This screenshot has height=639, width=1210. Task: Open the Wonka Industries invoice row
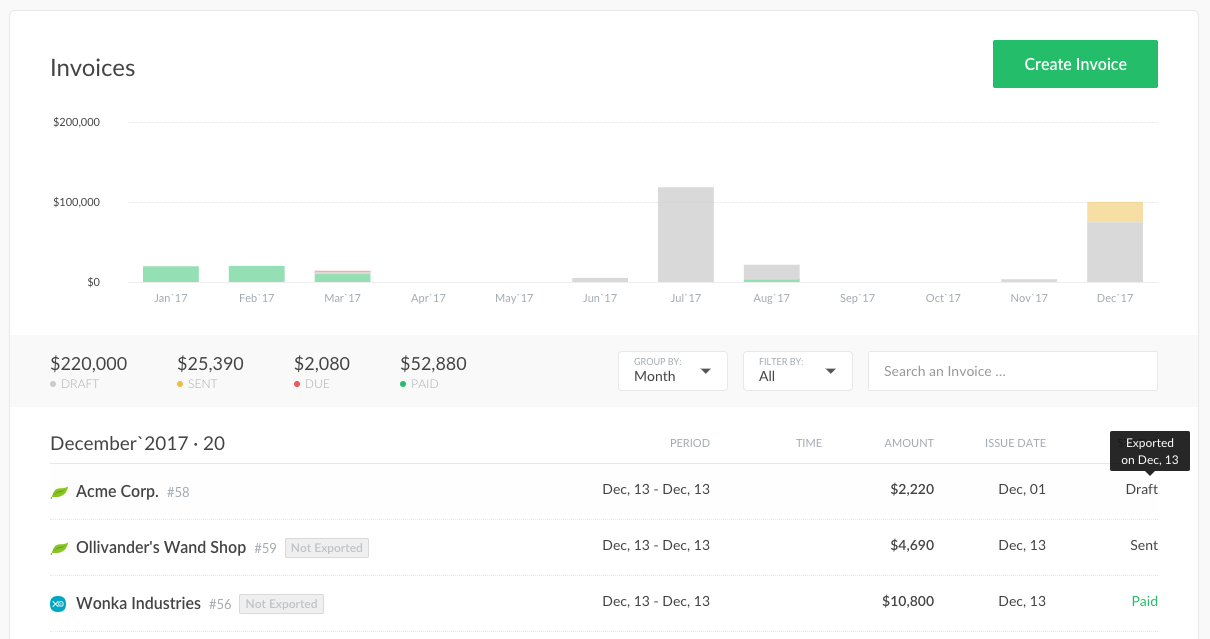pyautogui.click(x=139, y=603)
